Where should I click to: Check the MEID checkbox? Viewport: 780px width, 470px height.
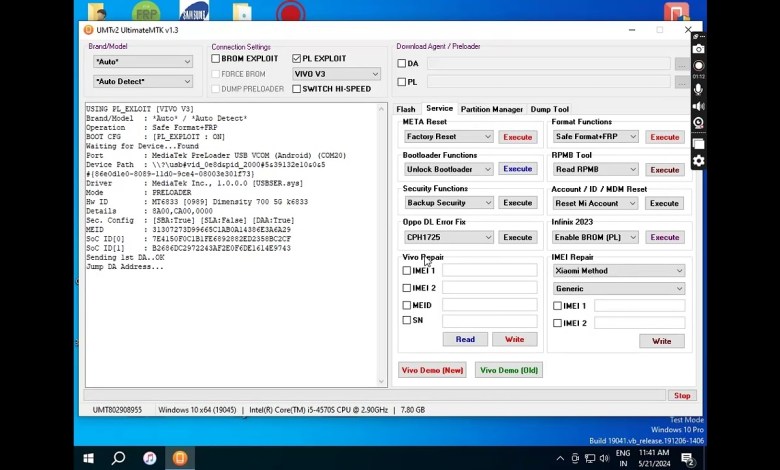tap(406, 305)
